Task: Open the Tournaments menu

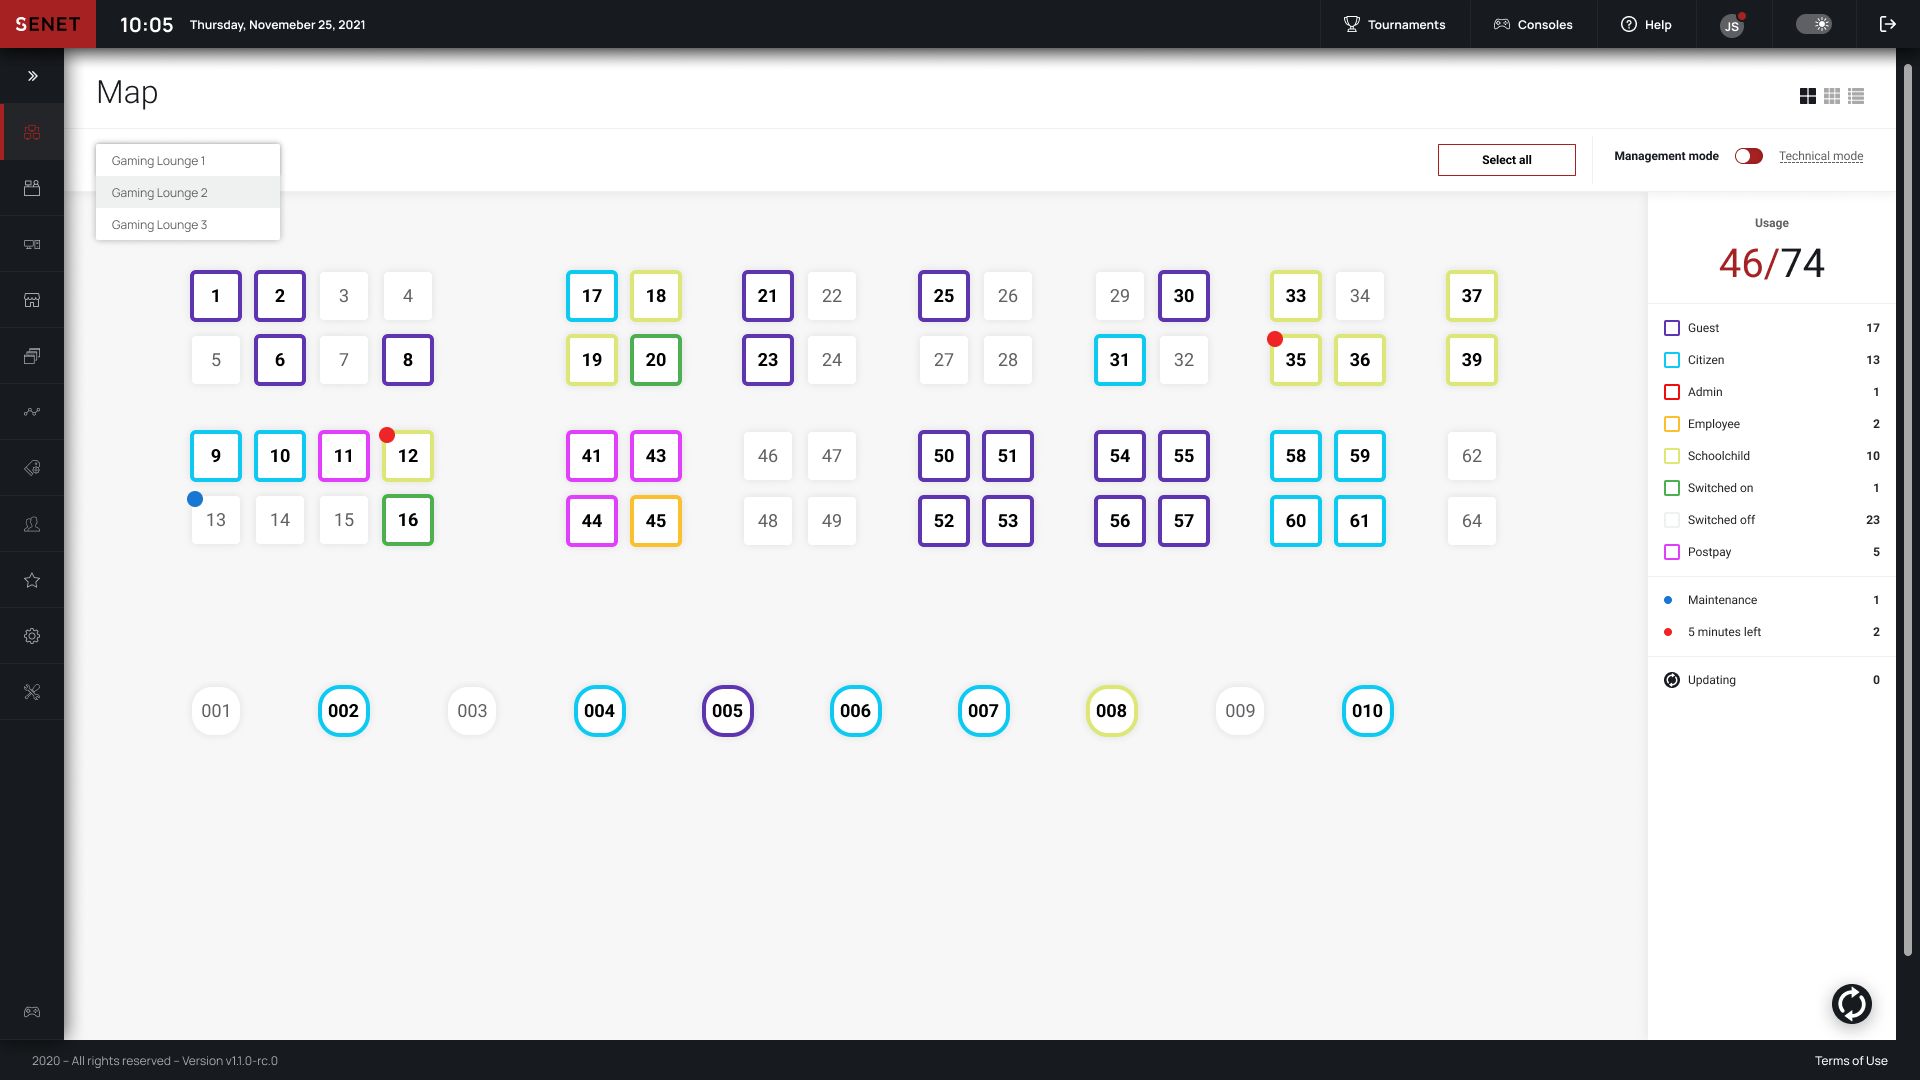Action: coord(1394,24)
